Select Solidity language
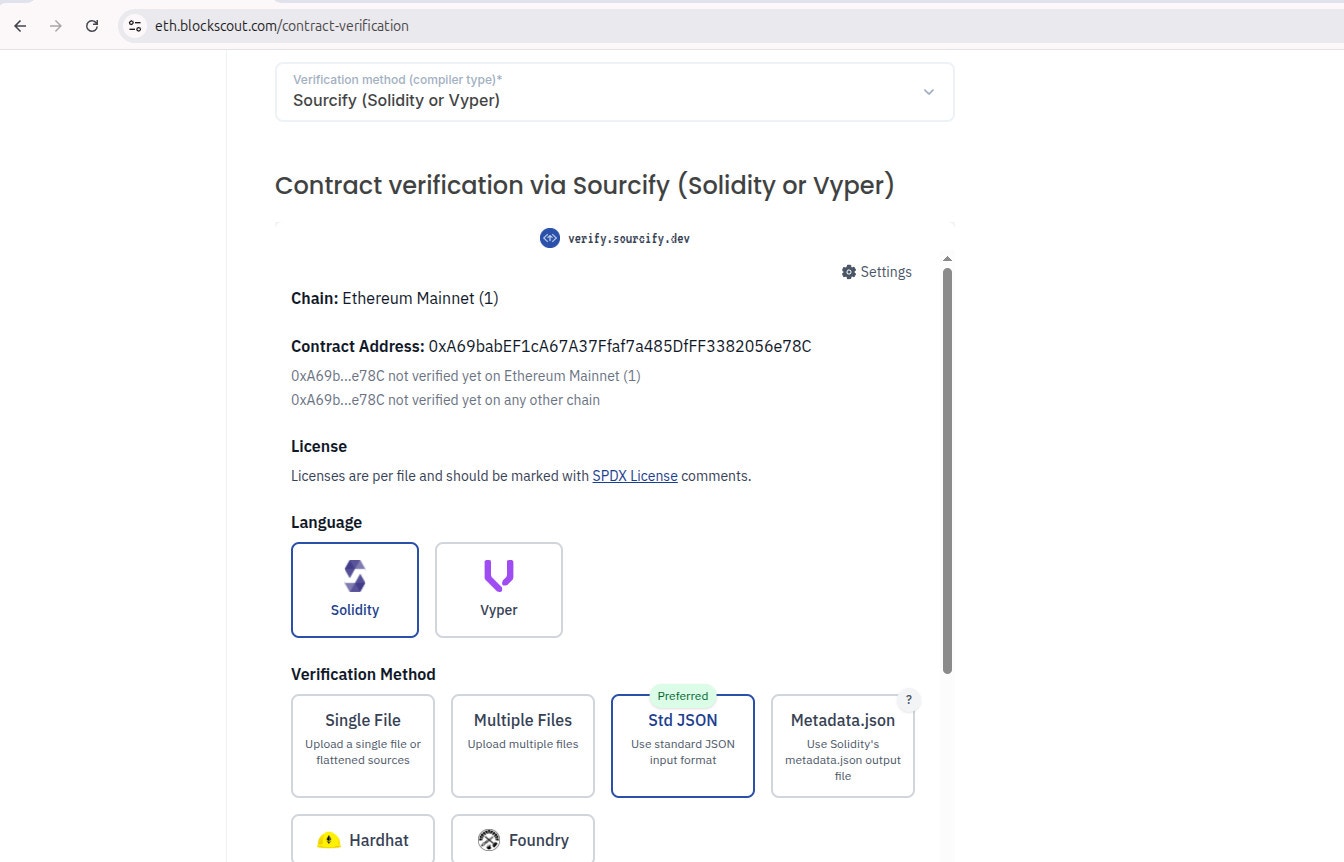This screenshot has height=862, width=1344. point(355,590)
